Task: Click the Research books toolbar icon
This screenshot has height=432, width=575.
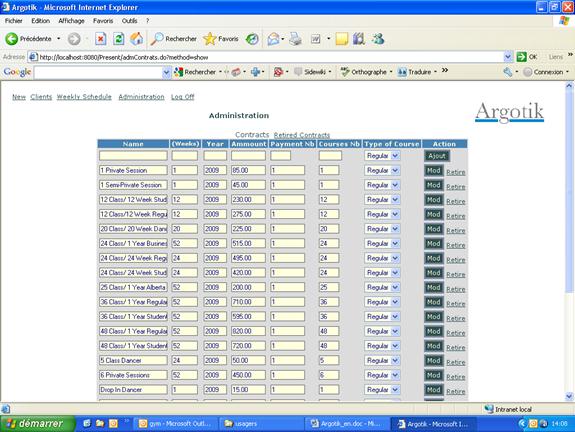Action: 359,39
